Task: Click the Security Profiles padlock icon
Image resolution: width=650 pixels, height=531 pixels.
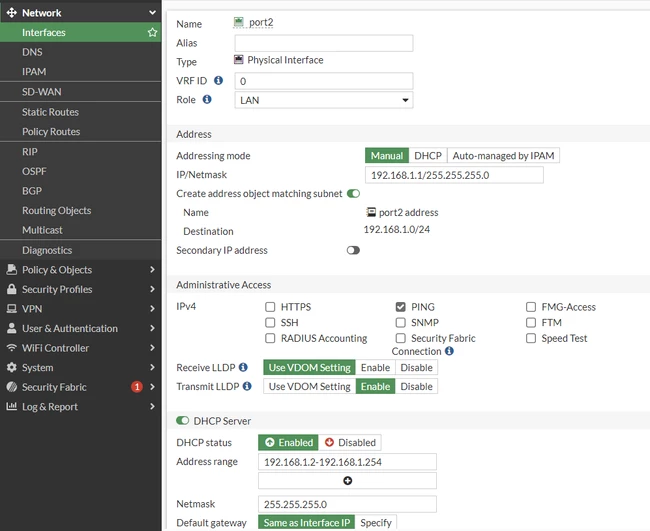Action: pyautogui.click(x=12, y=289)
